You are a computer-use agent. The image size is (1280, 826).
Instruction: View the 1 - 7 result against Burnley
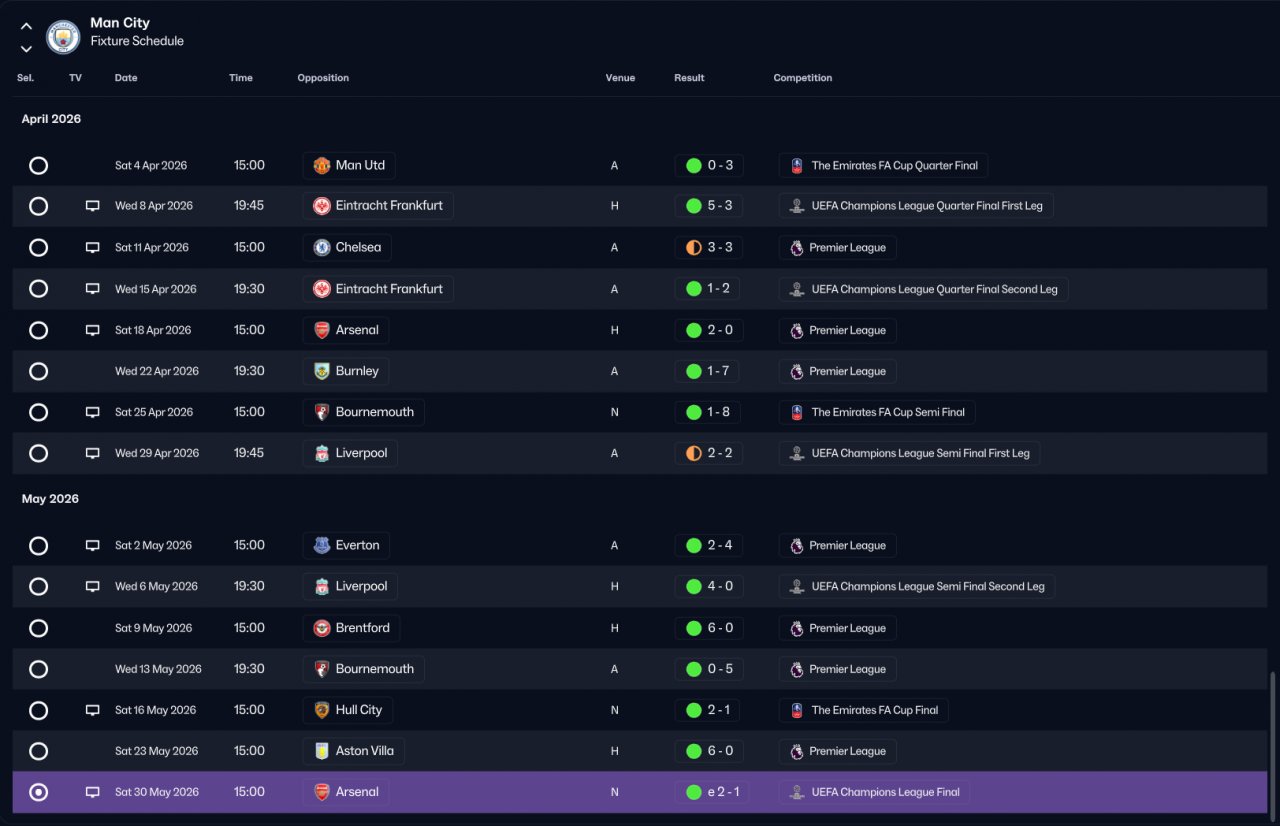tap(708, 371)
